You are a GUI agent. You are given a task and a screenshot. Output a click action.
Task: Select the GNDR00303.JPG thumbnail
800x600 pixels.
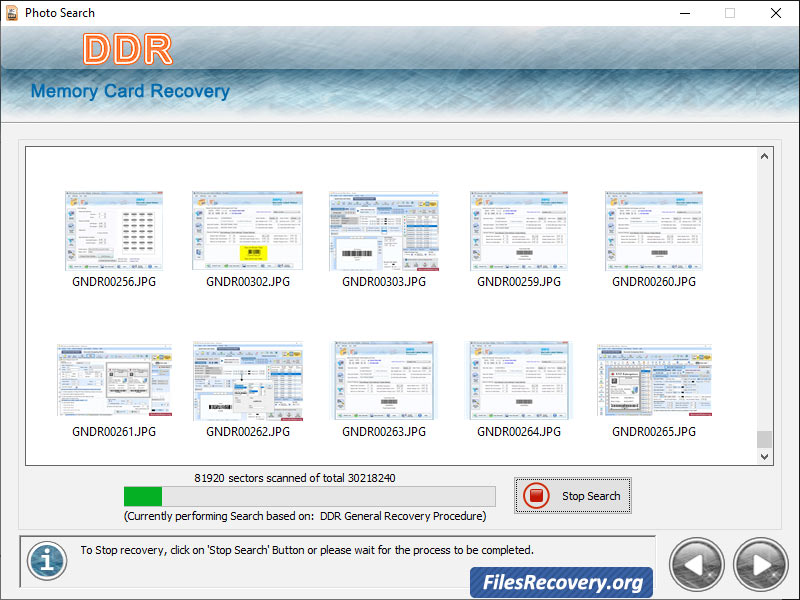coord(383,231)
